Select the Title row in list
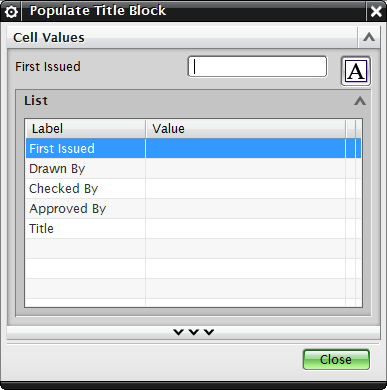The height and width of the screenshot is (390, 387). click(193, 229)
